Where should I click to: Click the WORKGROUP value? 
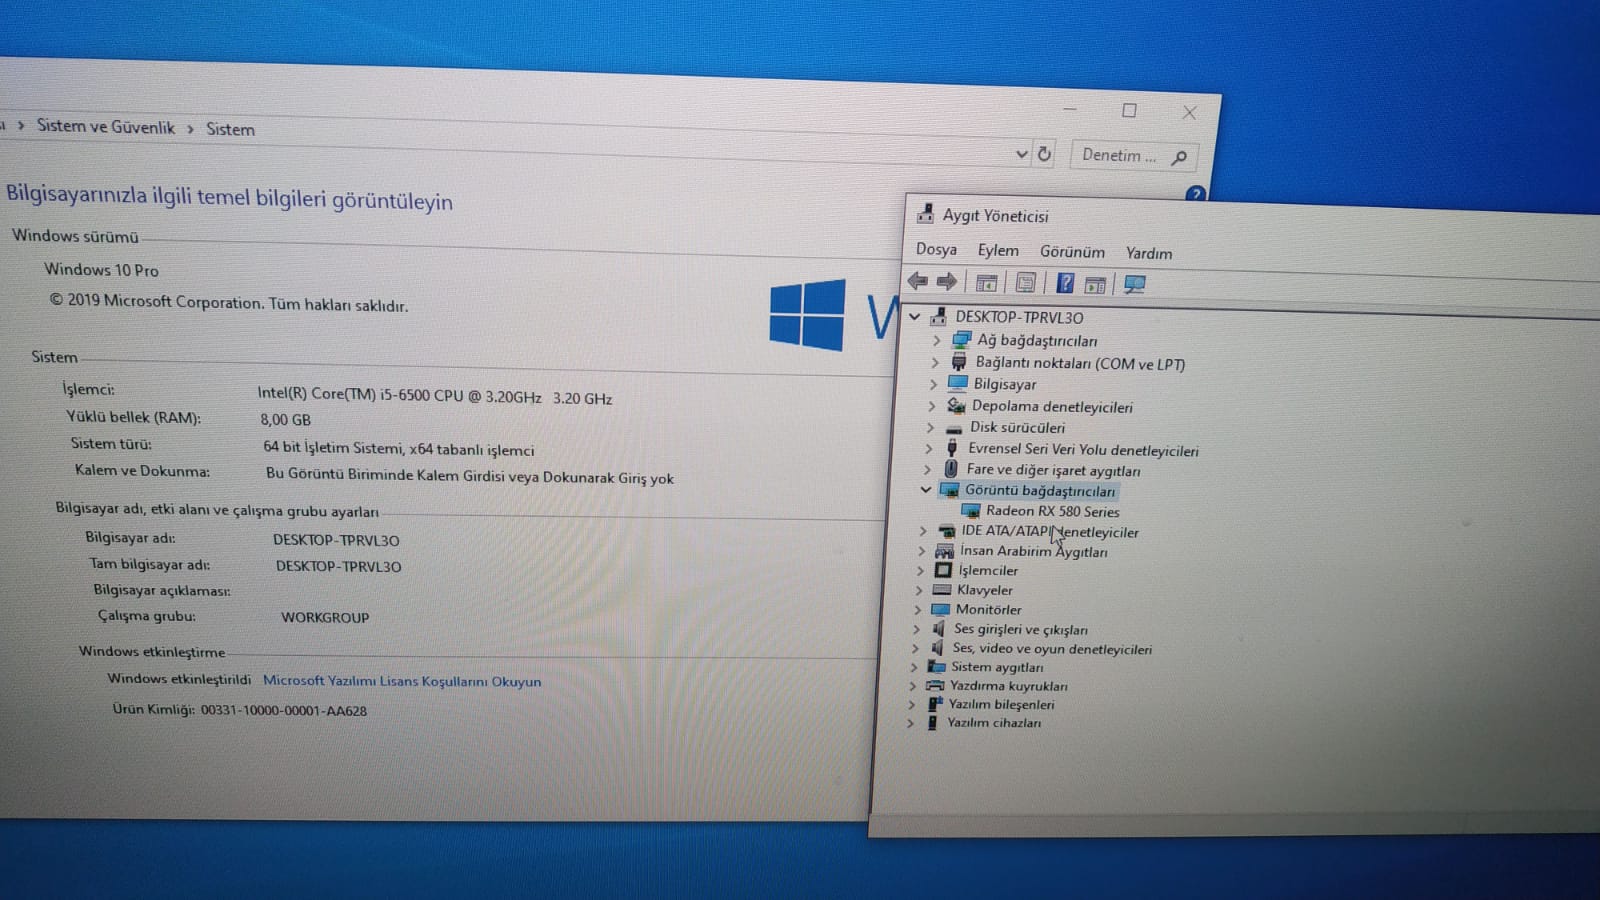click(x=325, y=617)
